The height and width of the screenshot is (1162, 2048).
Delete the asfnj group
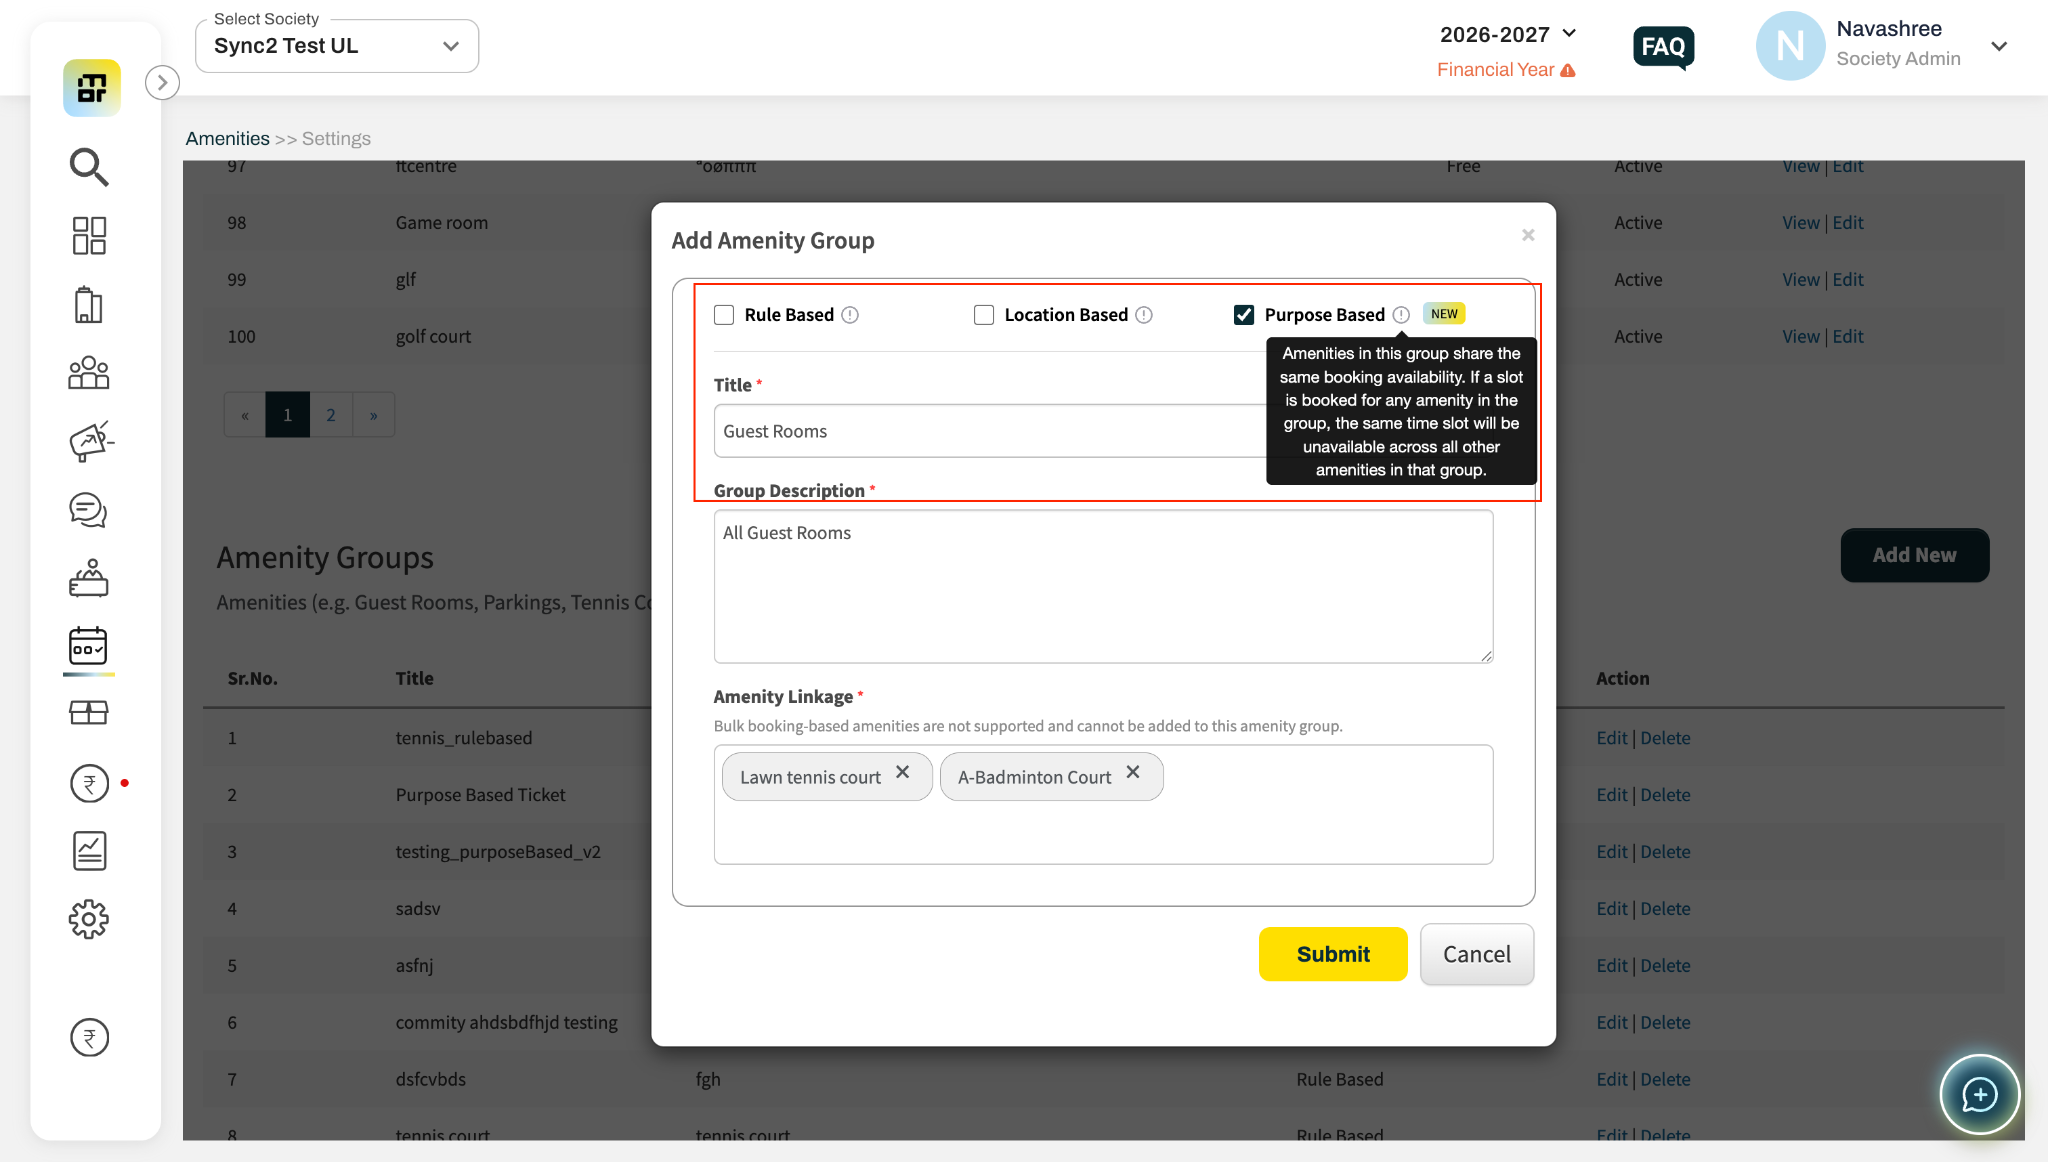(1665, 966)
